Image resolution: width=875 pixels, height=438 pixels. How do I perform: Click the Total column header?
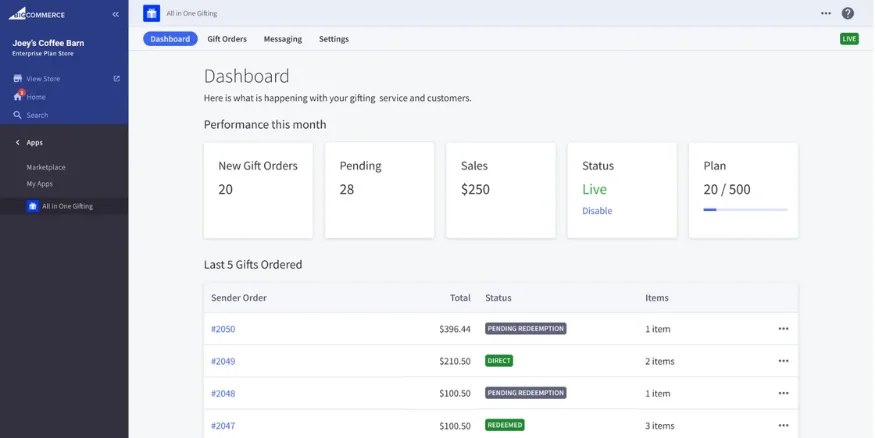[x=460, y=298]
